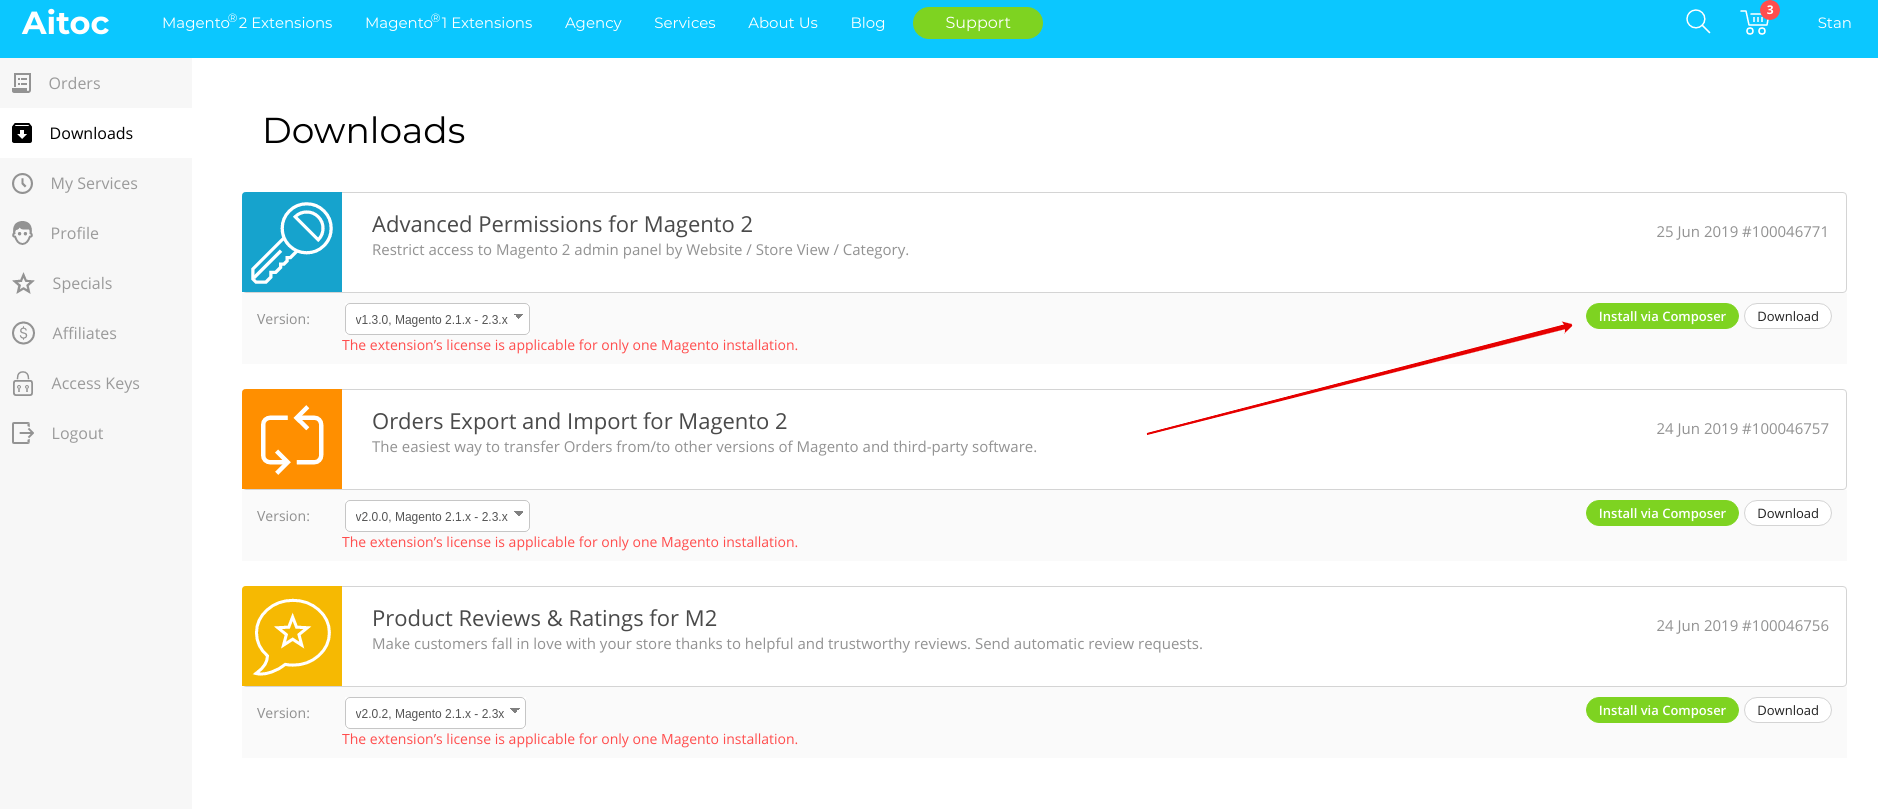Go to Agency in top navigation
Screen dimensions: 1878x809
593,23
